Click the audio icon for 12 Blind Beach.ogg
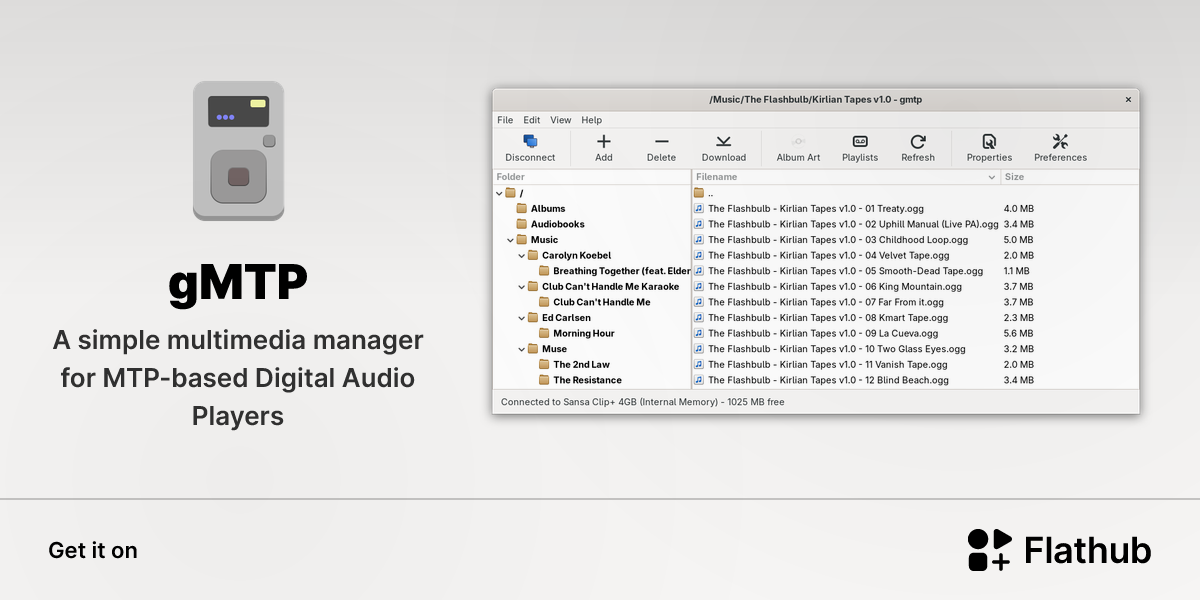The height and width of the screenshot is (600, 1200). click(x=700, y=380)
